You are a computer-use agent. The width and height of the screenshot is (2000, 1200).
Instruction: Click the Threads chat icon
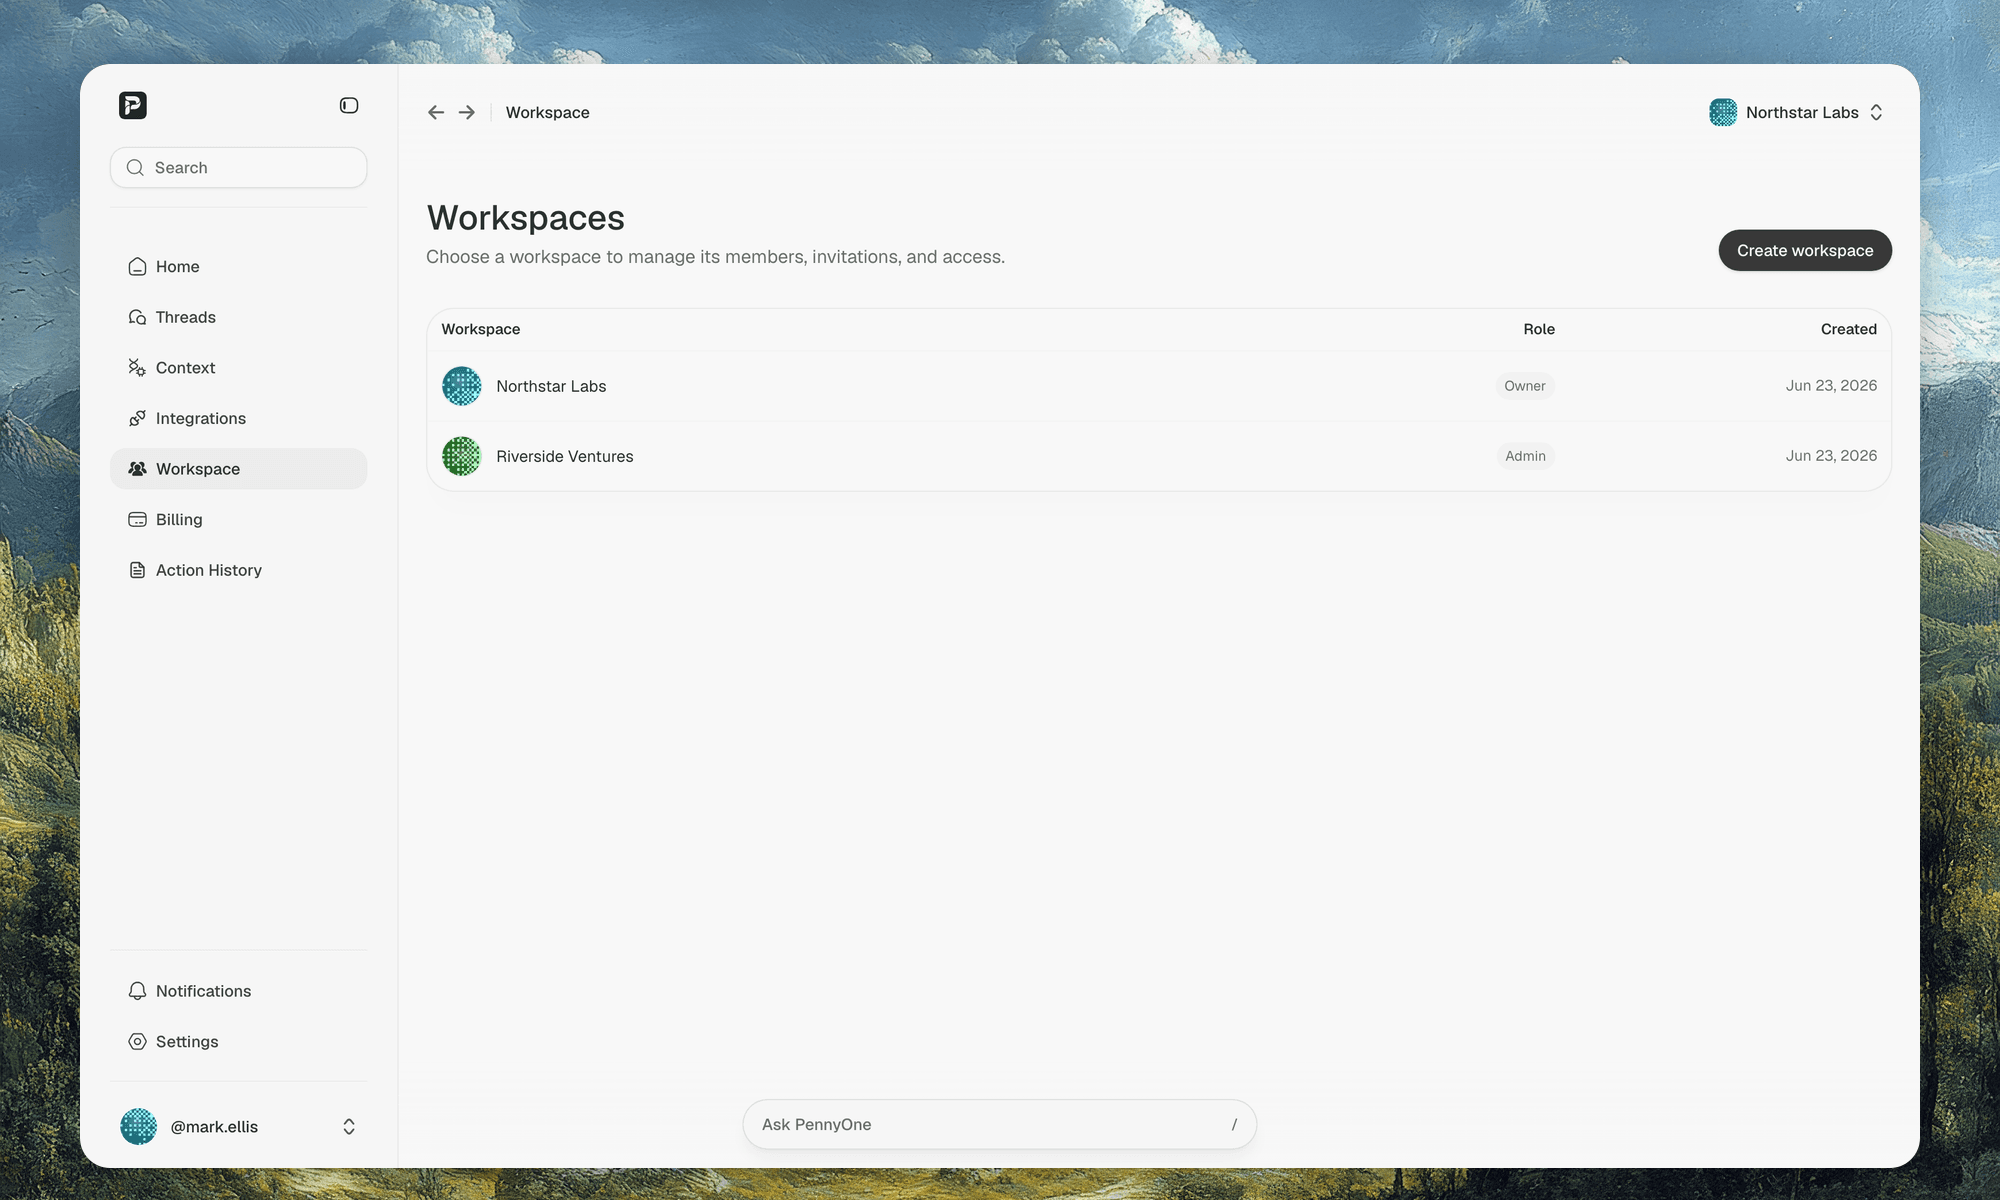pyautogui.click(x=137, y=317)
